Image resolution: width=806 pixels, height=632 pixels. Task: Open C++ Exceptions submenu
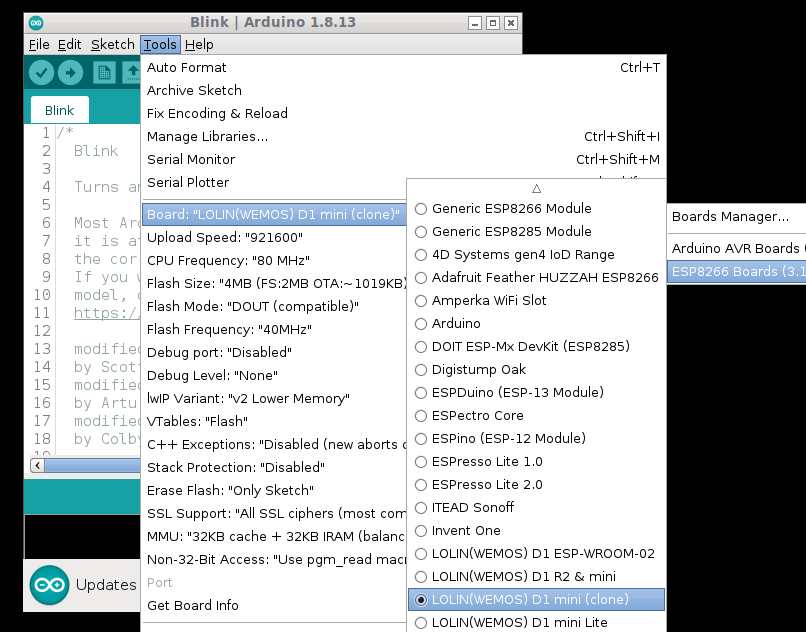click(274, 445)
